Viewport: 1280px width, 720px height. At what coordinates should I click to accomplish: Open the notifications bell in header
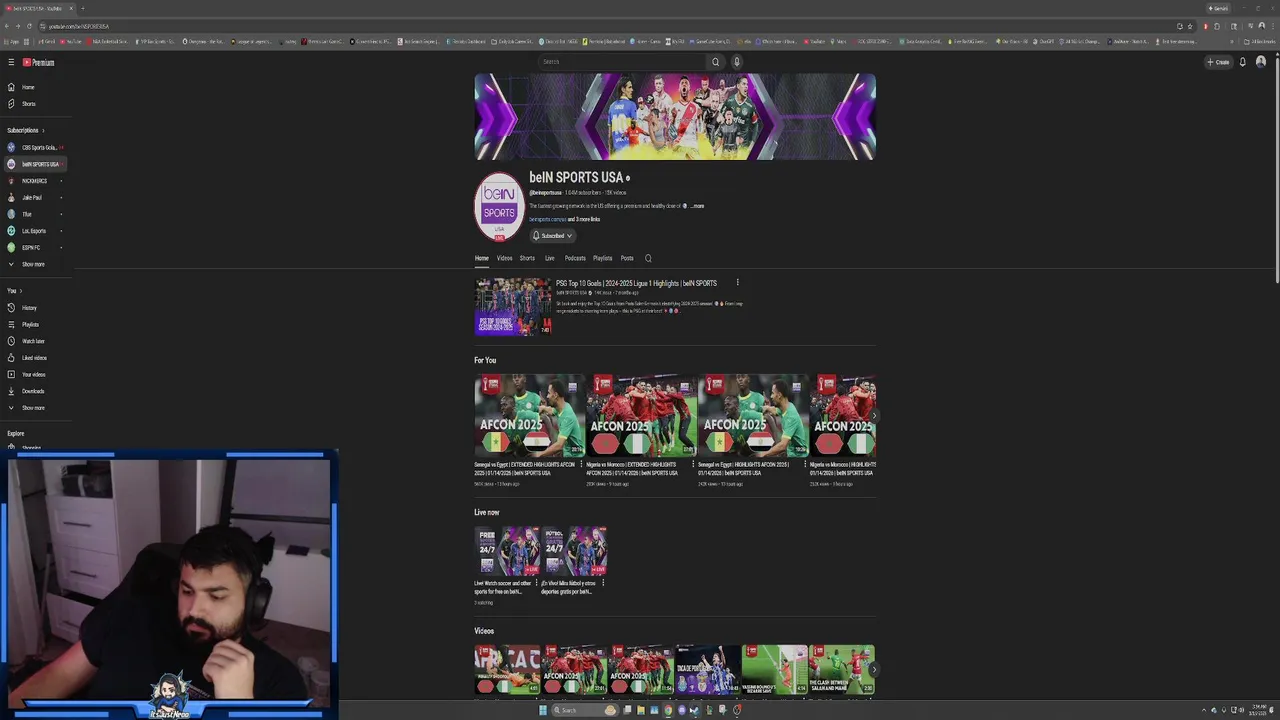pyautogui.click(x=1242, y=62)
